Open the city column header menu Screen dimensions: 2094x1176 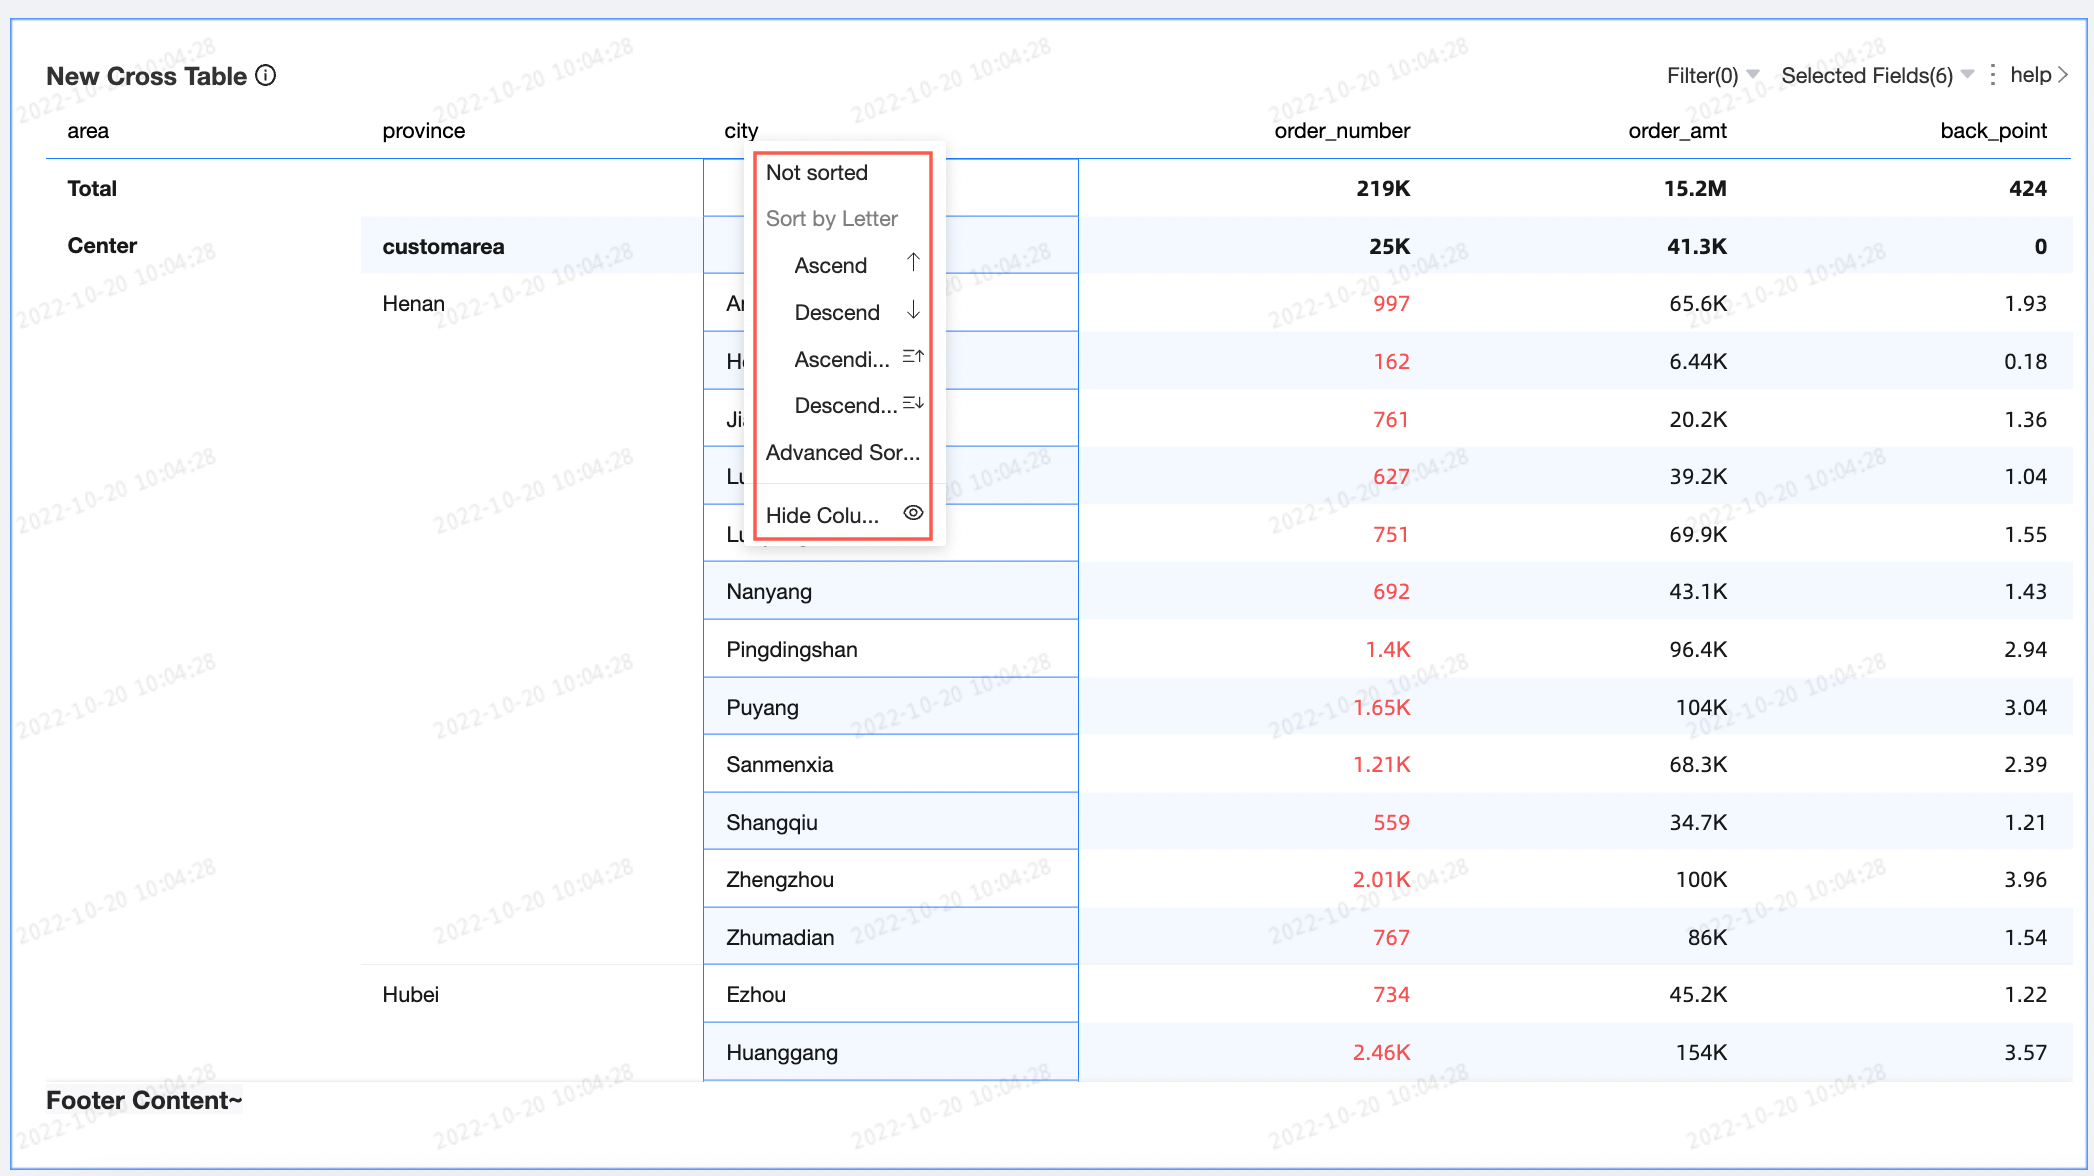coord(741,131)
